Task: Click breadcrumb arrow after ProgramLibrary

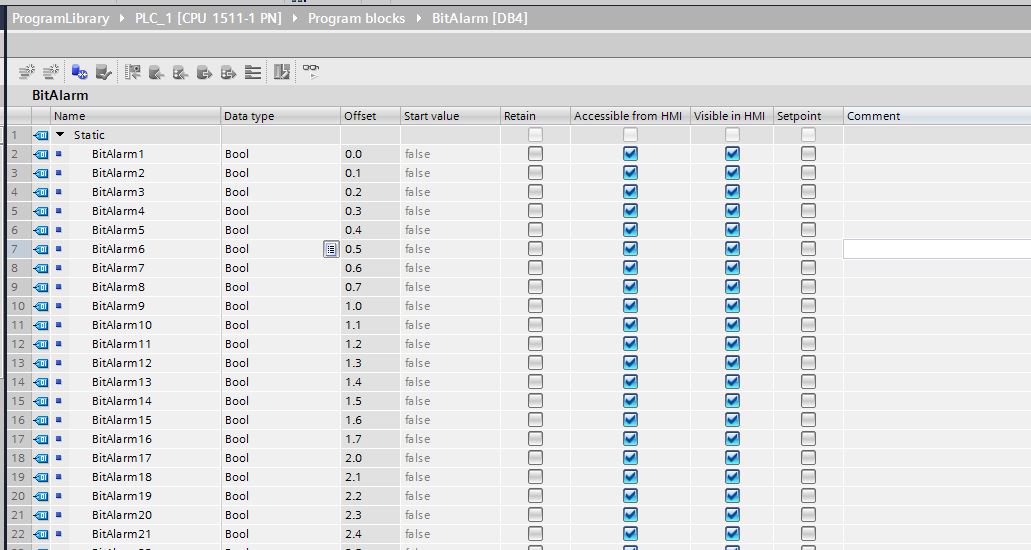Action: [123, 19]
